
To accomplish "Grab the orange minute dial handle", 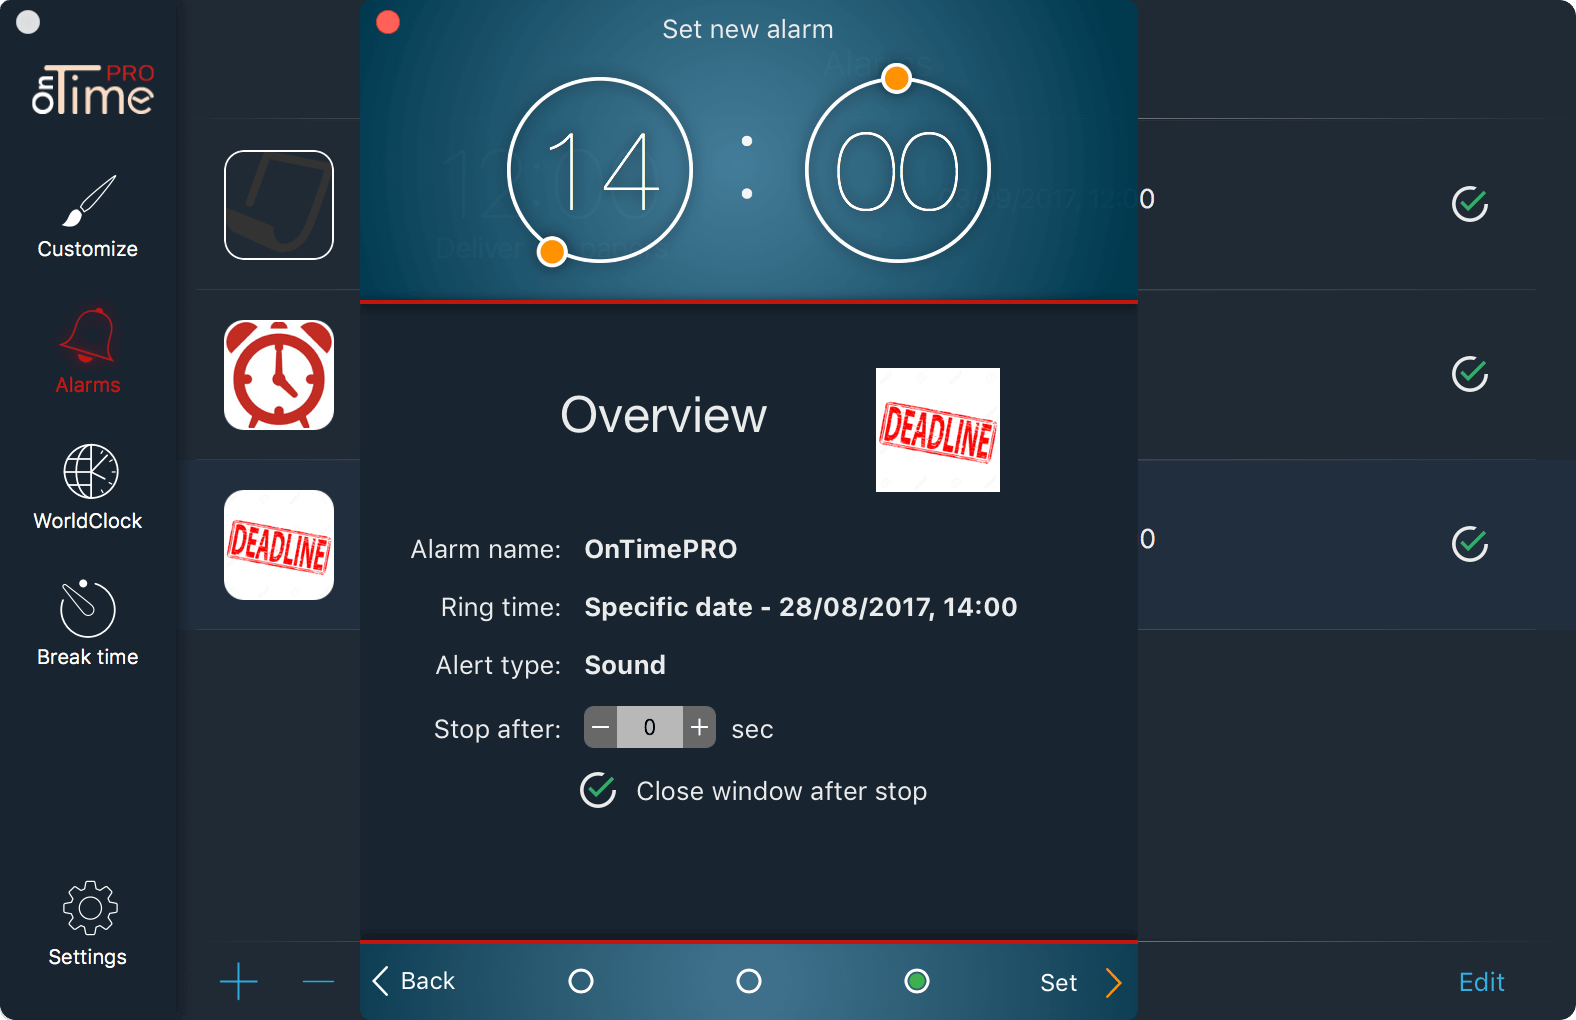I will pyautogui.click(x=897, y=78).
